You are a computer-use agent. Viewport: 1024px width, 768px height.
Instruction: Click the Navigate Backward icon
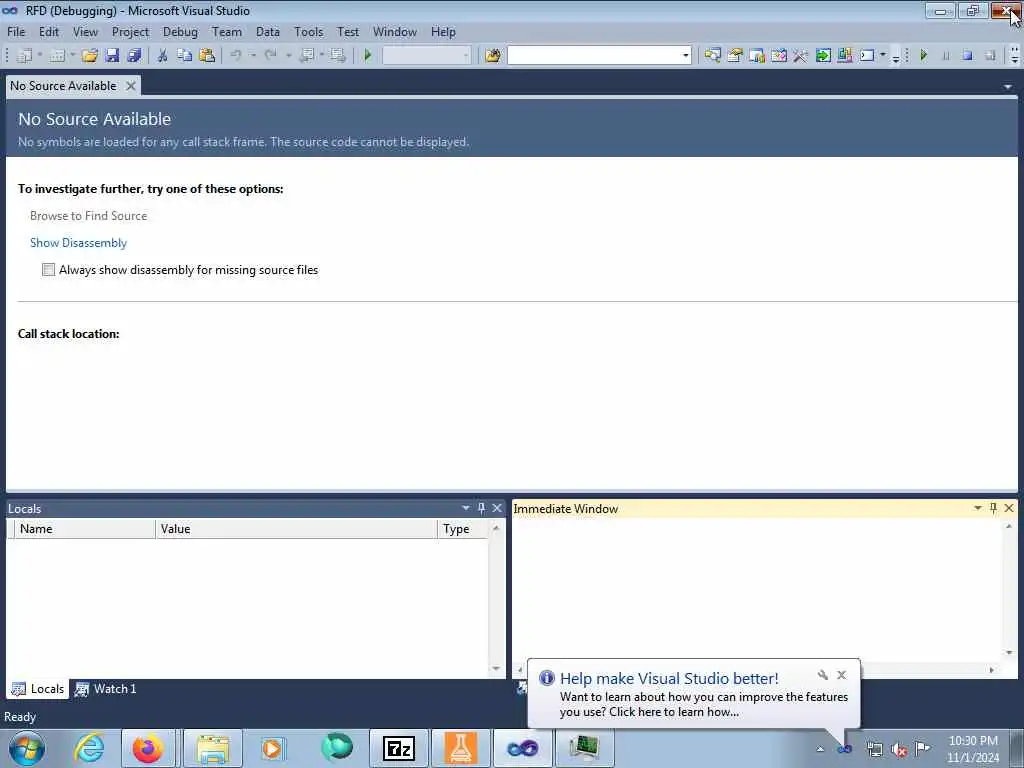click(307, 56)
